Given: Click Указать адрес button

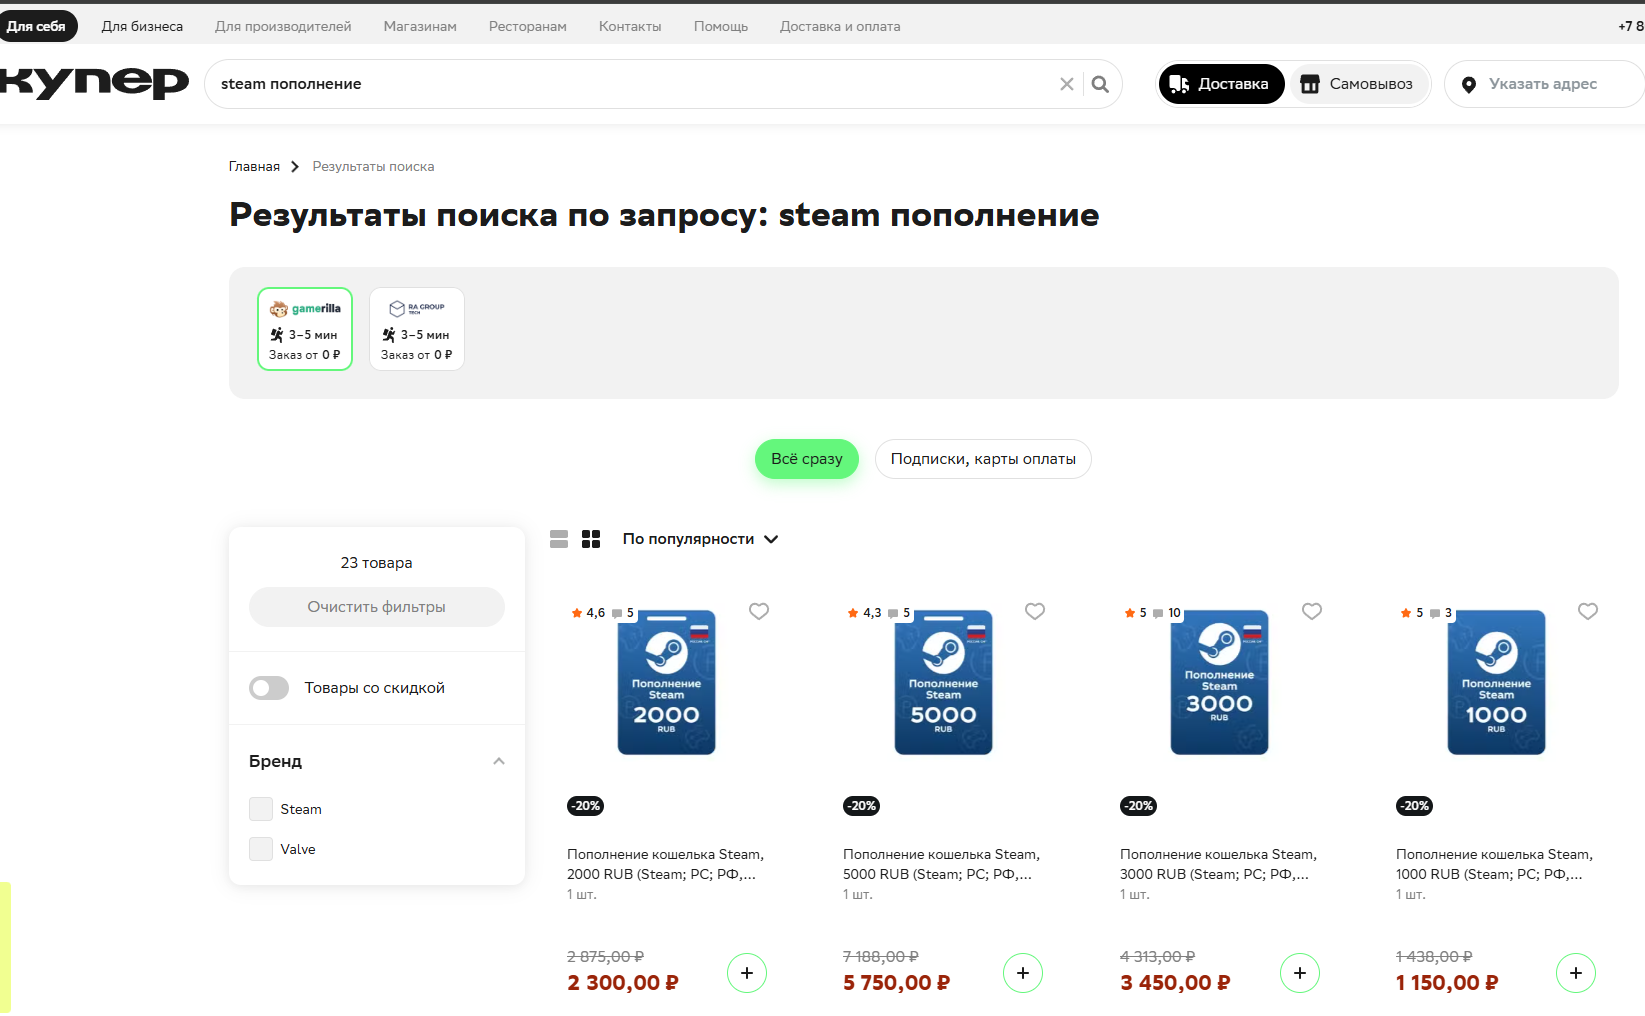Looking at the screenshot, I should click(x=1543, y=84).
